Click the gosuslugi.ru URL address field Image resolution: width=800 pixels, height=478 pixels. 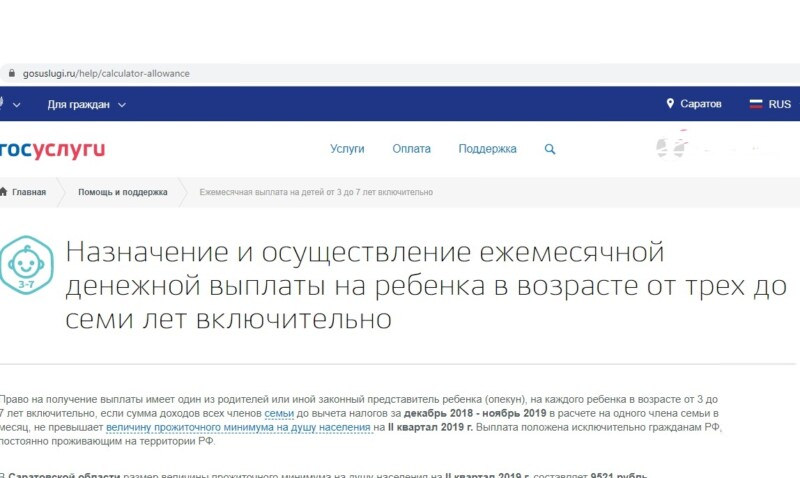[106, 73]
